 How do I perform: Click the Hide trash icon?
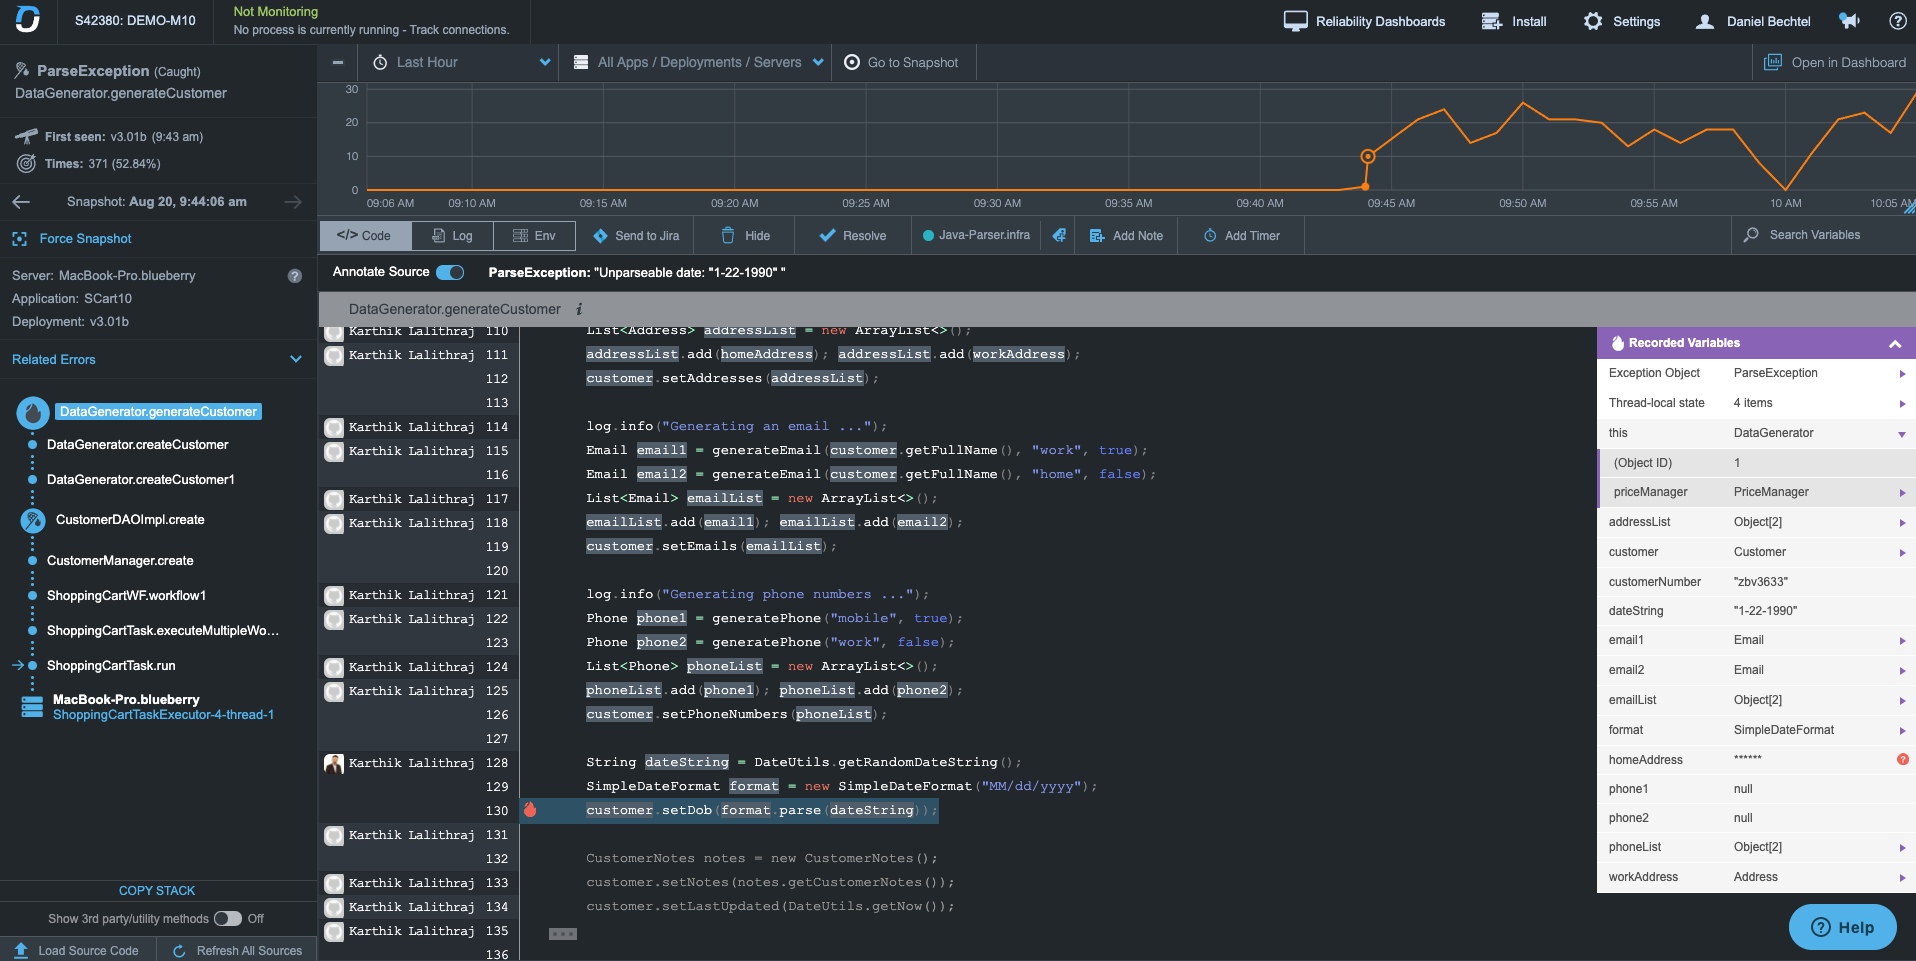click(x=728, y=236)
